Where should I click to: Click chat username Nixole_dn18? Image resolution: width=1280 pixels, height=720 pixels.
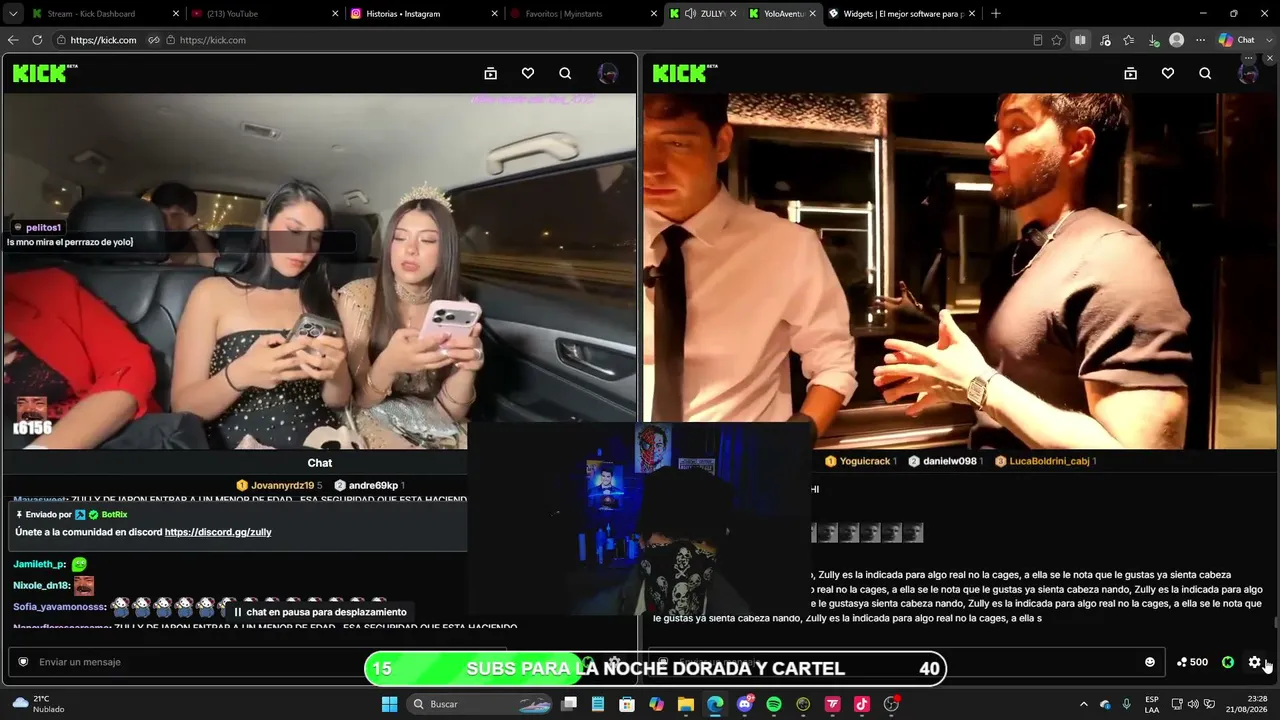[x=42, y=585]
